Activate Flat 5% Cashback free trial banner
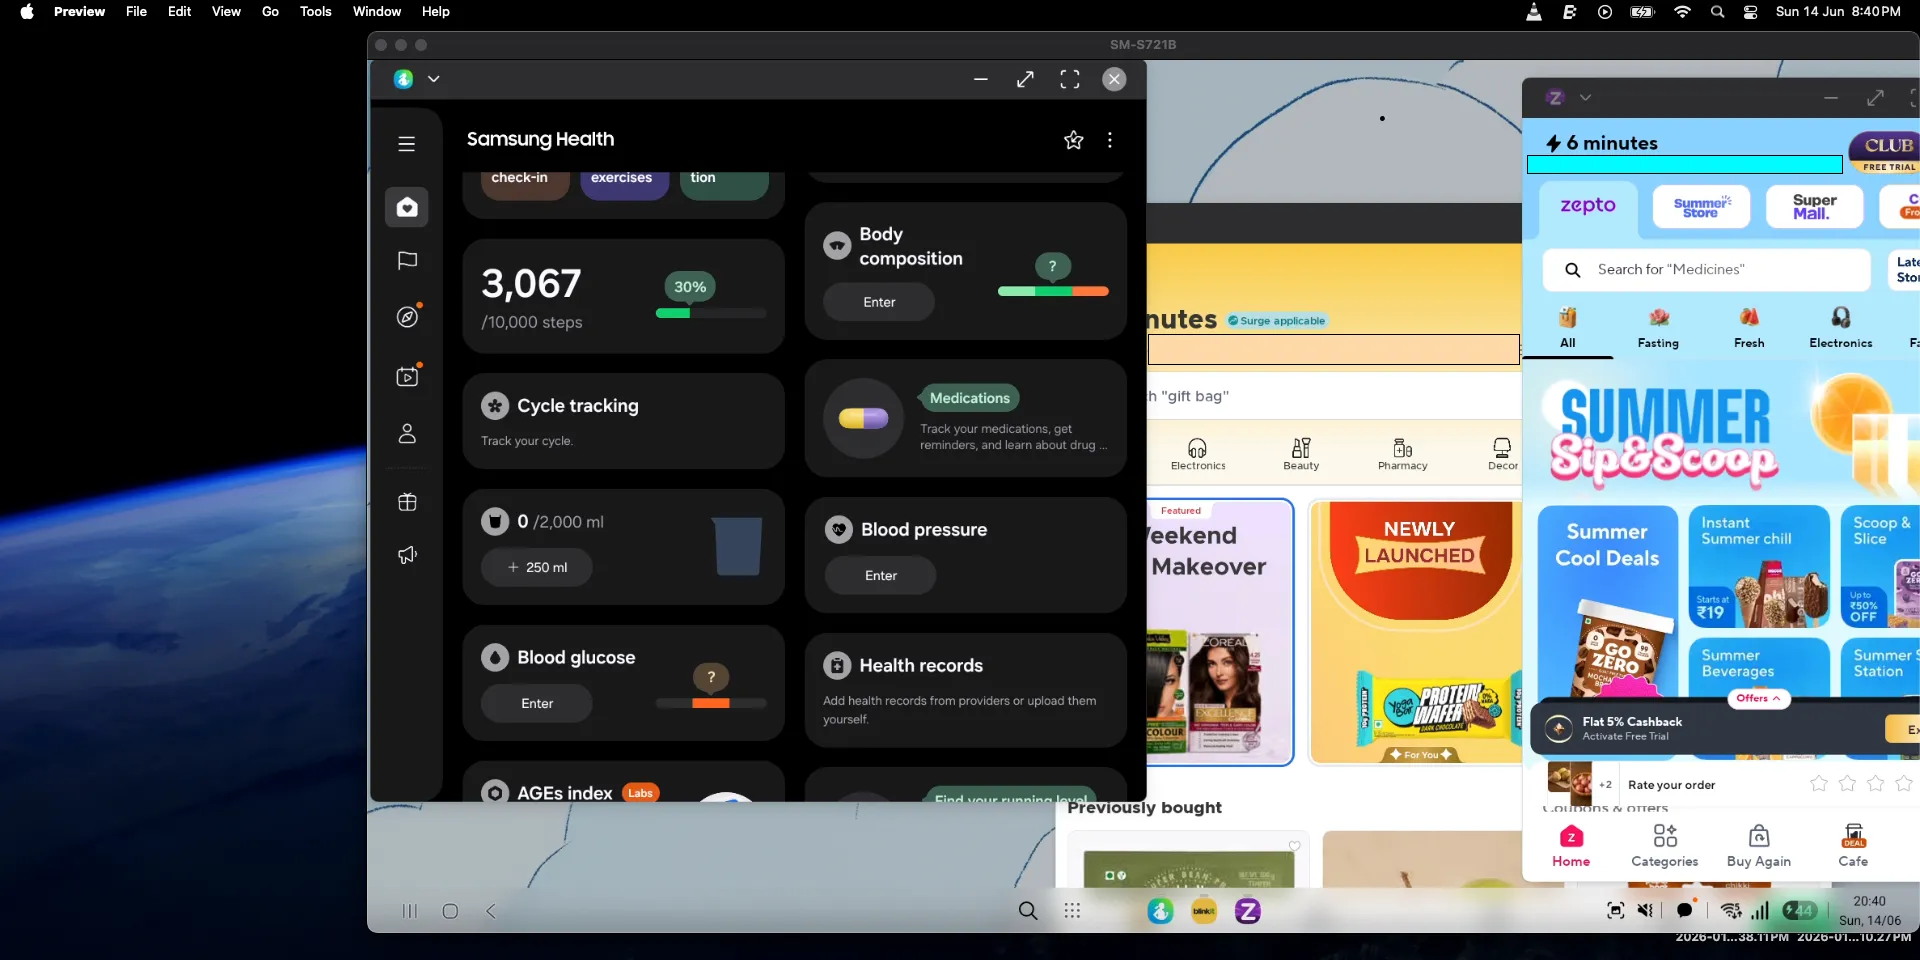The height and width of the screenshot is (960, 1920). coord(1725,728)
